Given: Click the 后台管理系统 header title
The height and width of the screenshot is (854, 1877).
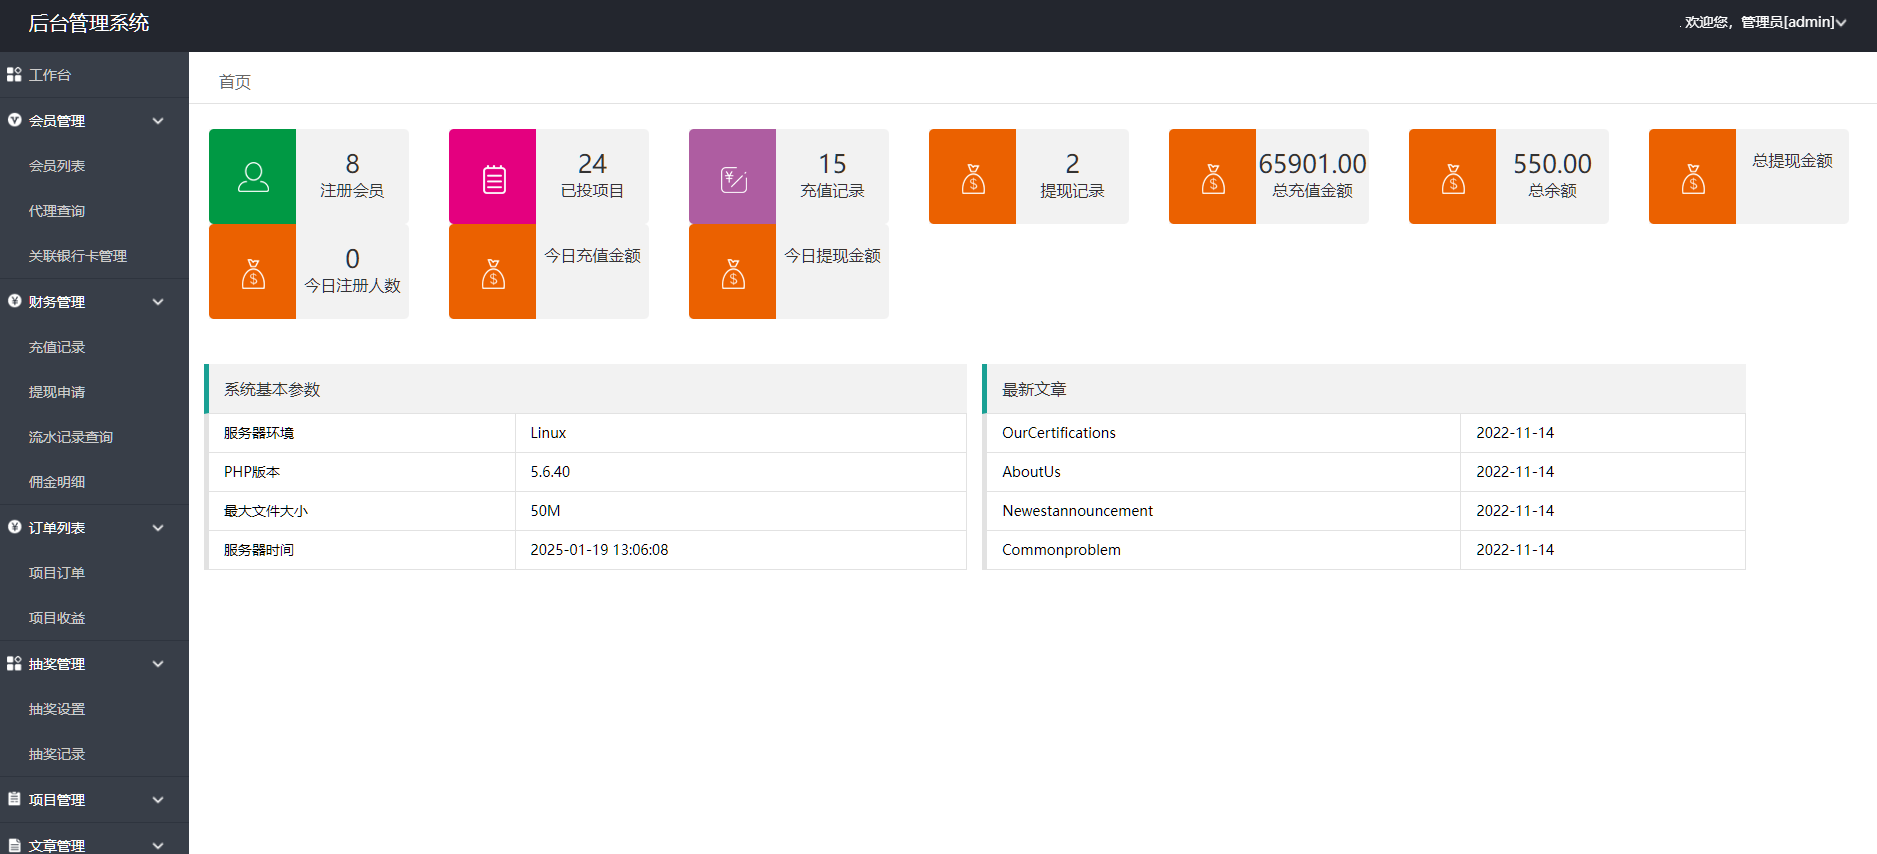Looking at the screenshot, I should coord(89,23).
